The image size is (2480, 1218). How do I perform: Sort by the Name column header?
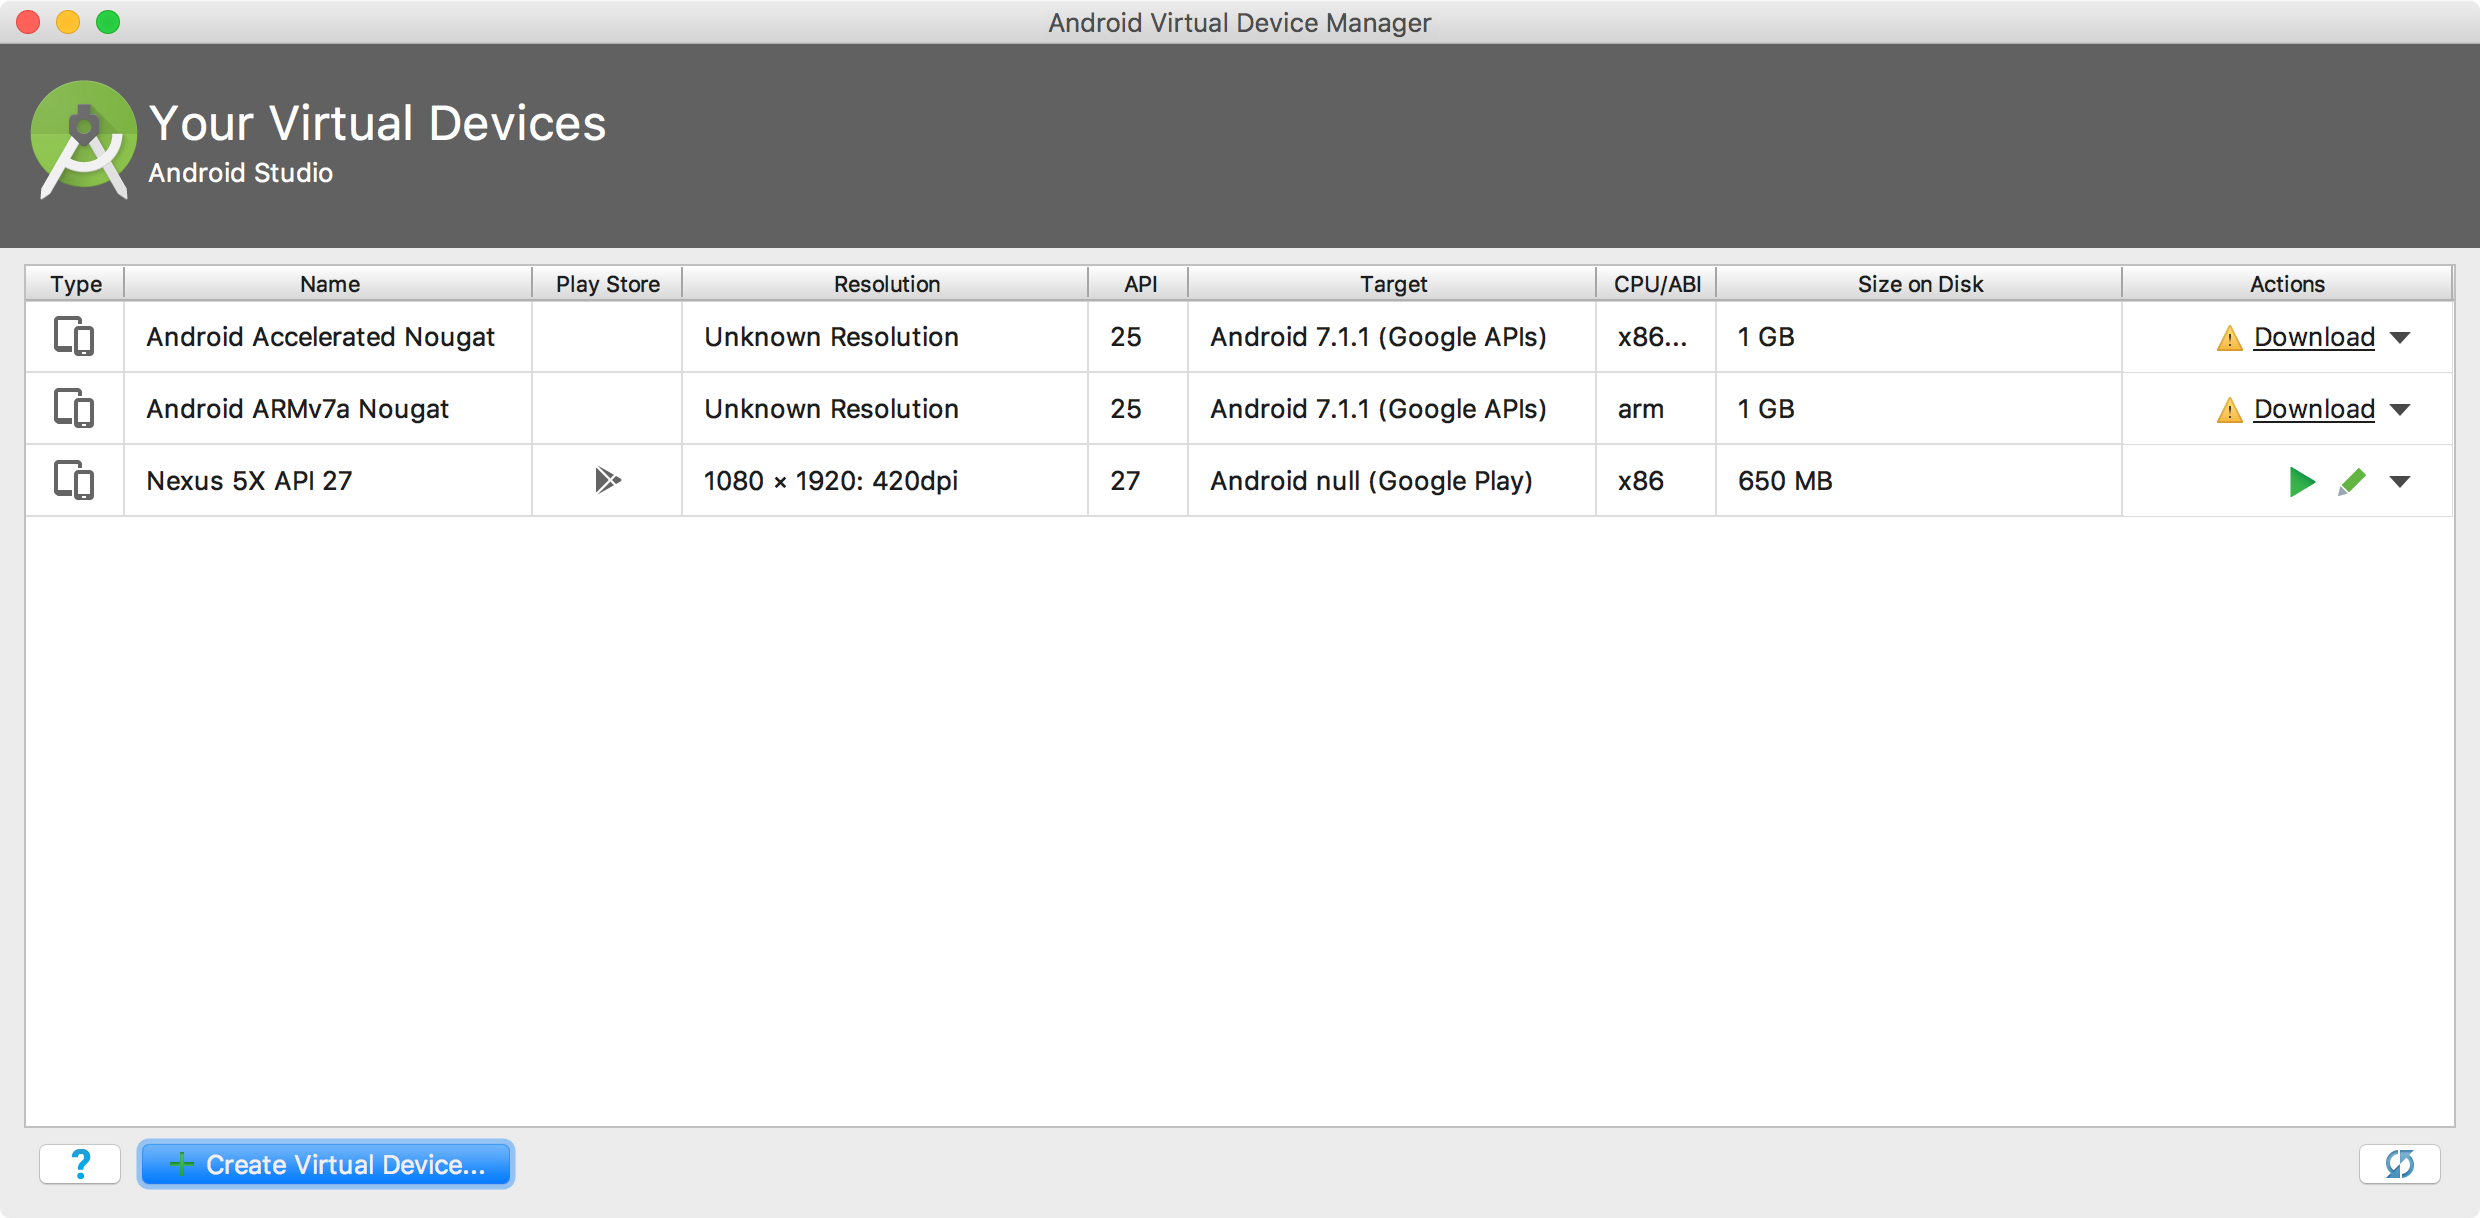pyautogui.click(x=329, y=284)
